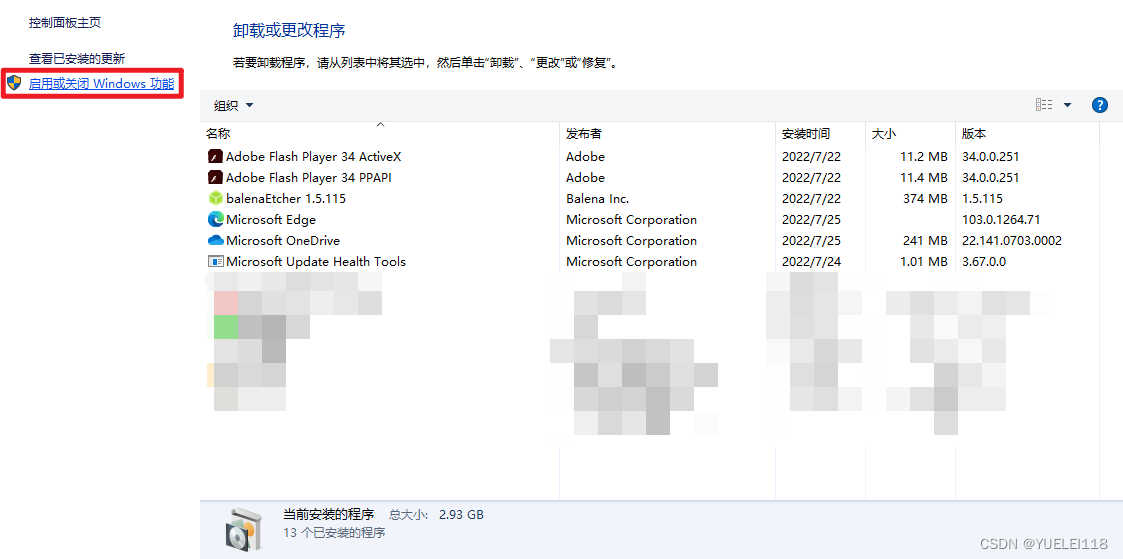Select the Microsoft Edge entry name
Screen dimensions: 1123x559
271,220
